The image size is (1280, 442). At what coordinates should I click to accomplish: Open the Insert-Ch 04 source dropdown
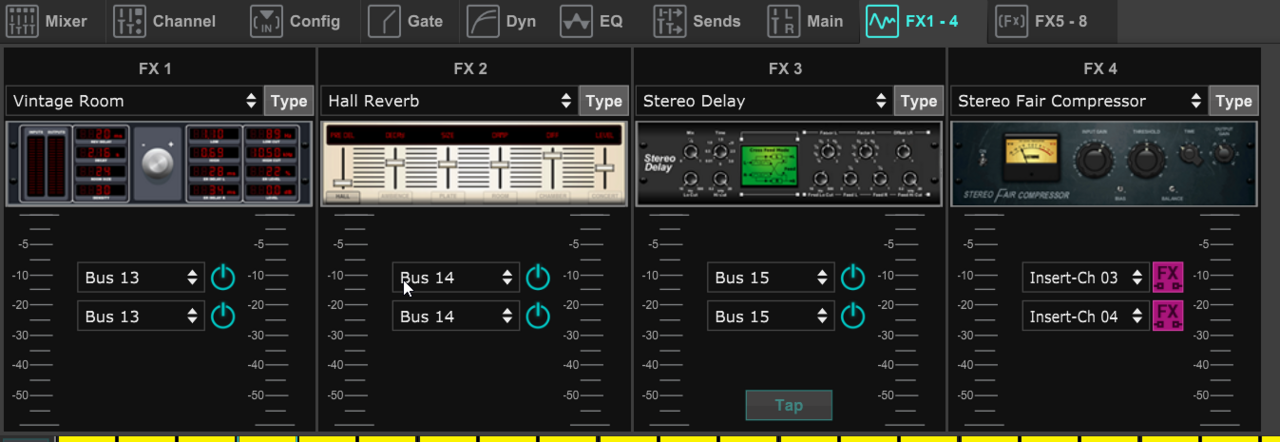(x=1086, y=316)
